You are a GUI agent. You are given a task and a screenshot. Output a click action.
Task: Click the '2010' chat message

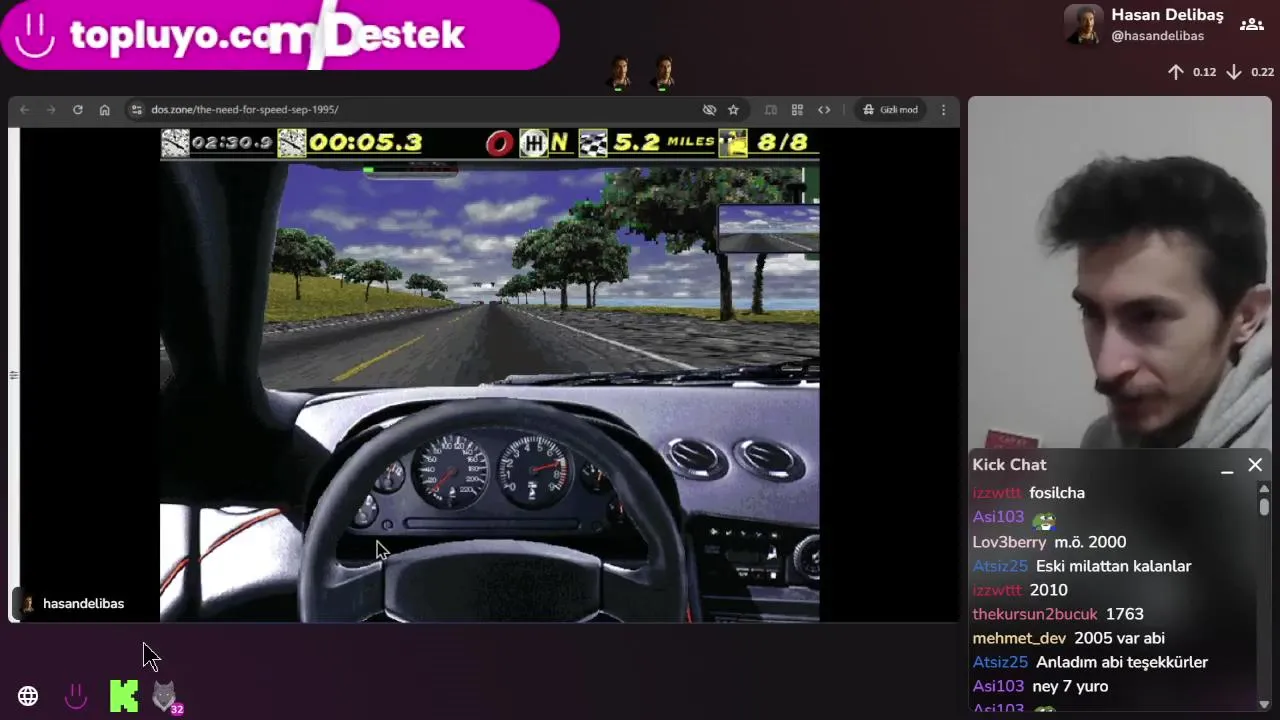(x=1048, y=590)
